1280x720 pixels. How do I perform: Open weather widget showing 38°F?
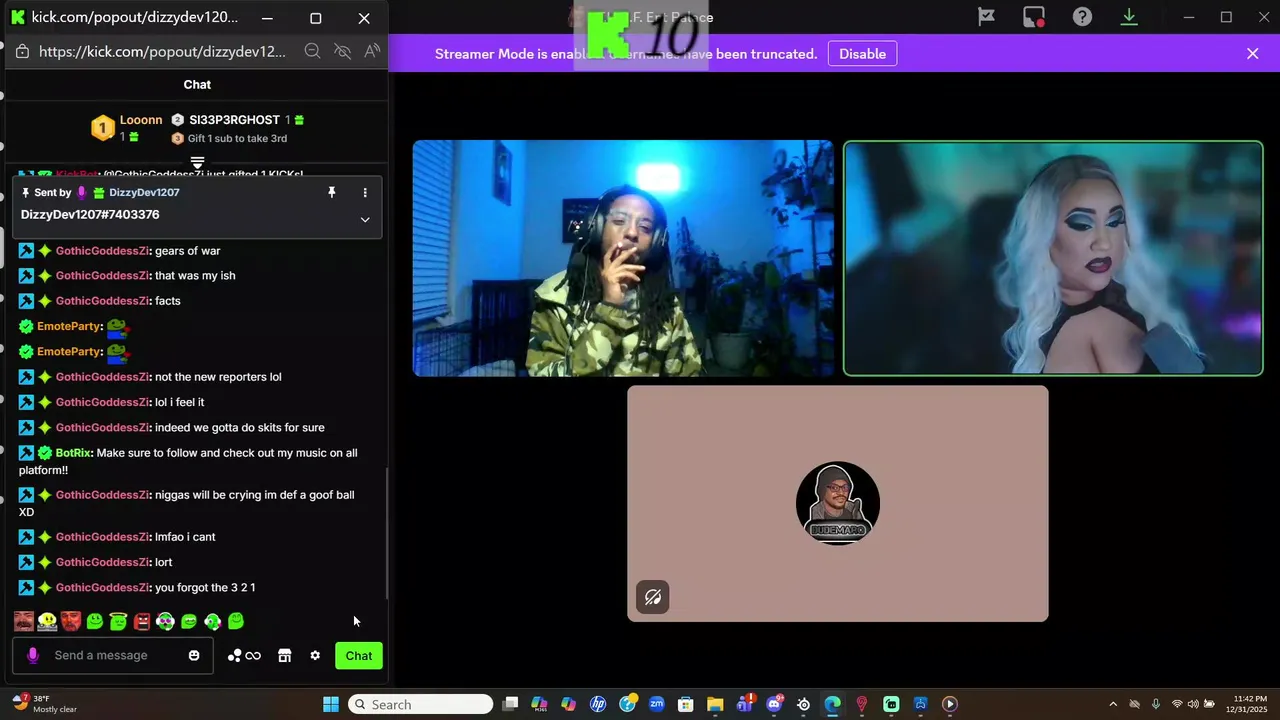coord(46,704)
